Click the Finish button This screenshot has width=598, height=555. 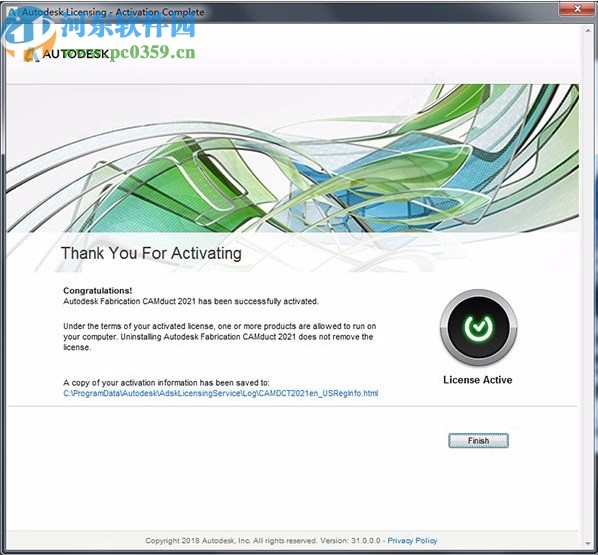click(x=478, y=441)
